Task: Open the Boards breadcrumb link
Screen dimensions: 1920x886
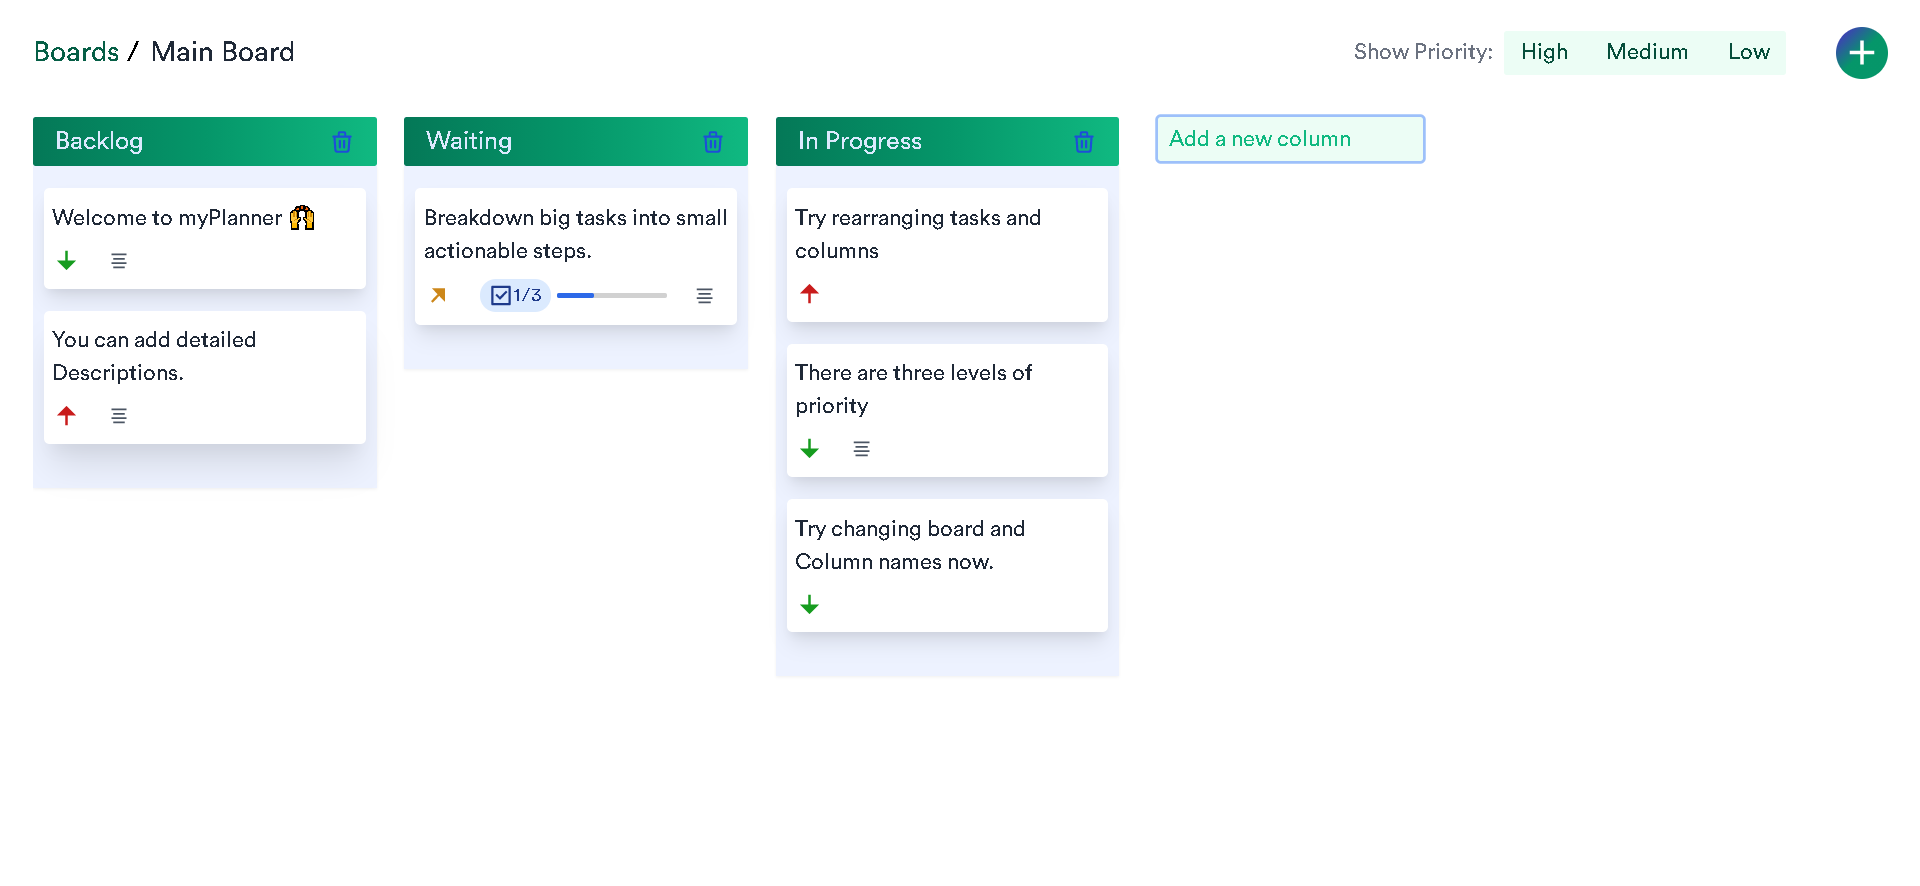Action: point(76,52)
